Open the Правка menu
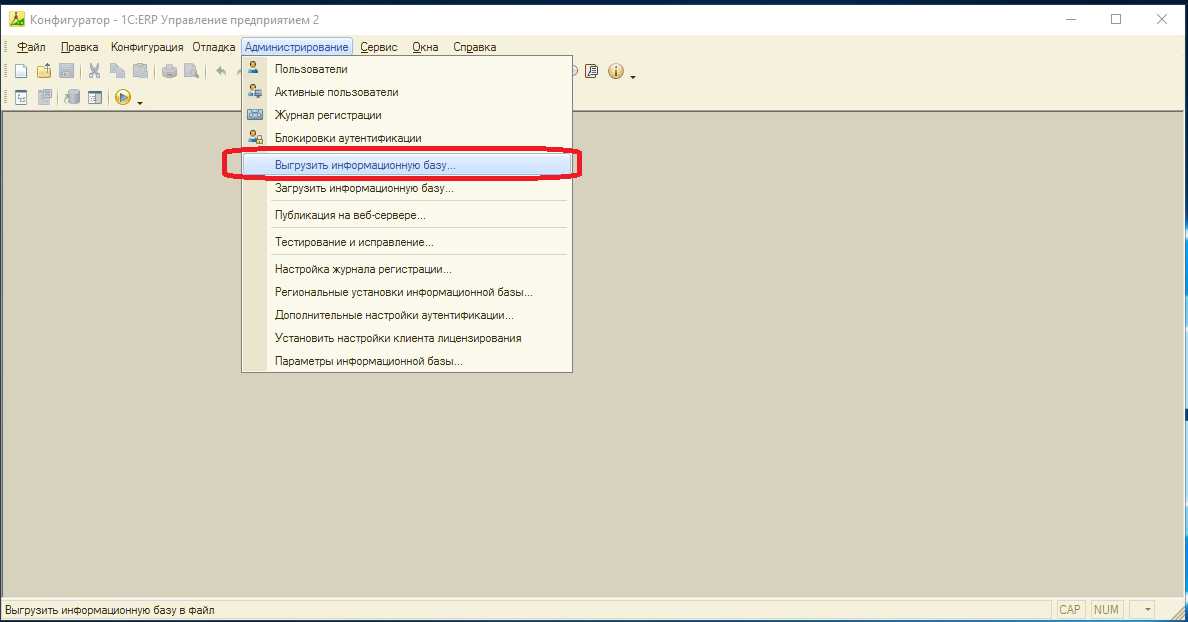The height and width of the screenshot is (622, 1188). coord(80,47)
